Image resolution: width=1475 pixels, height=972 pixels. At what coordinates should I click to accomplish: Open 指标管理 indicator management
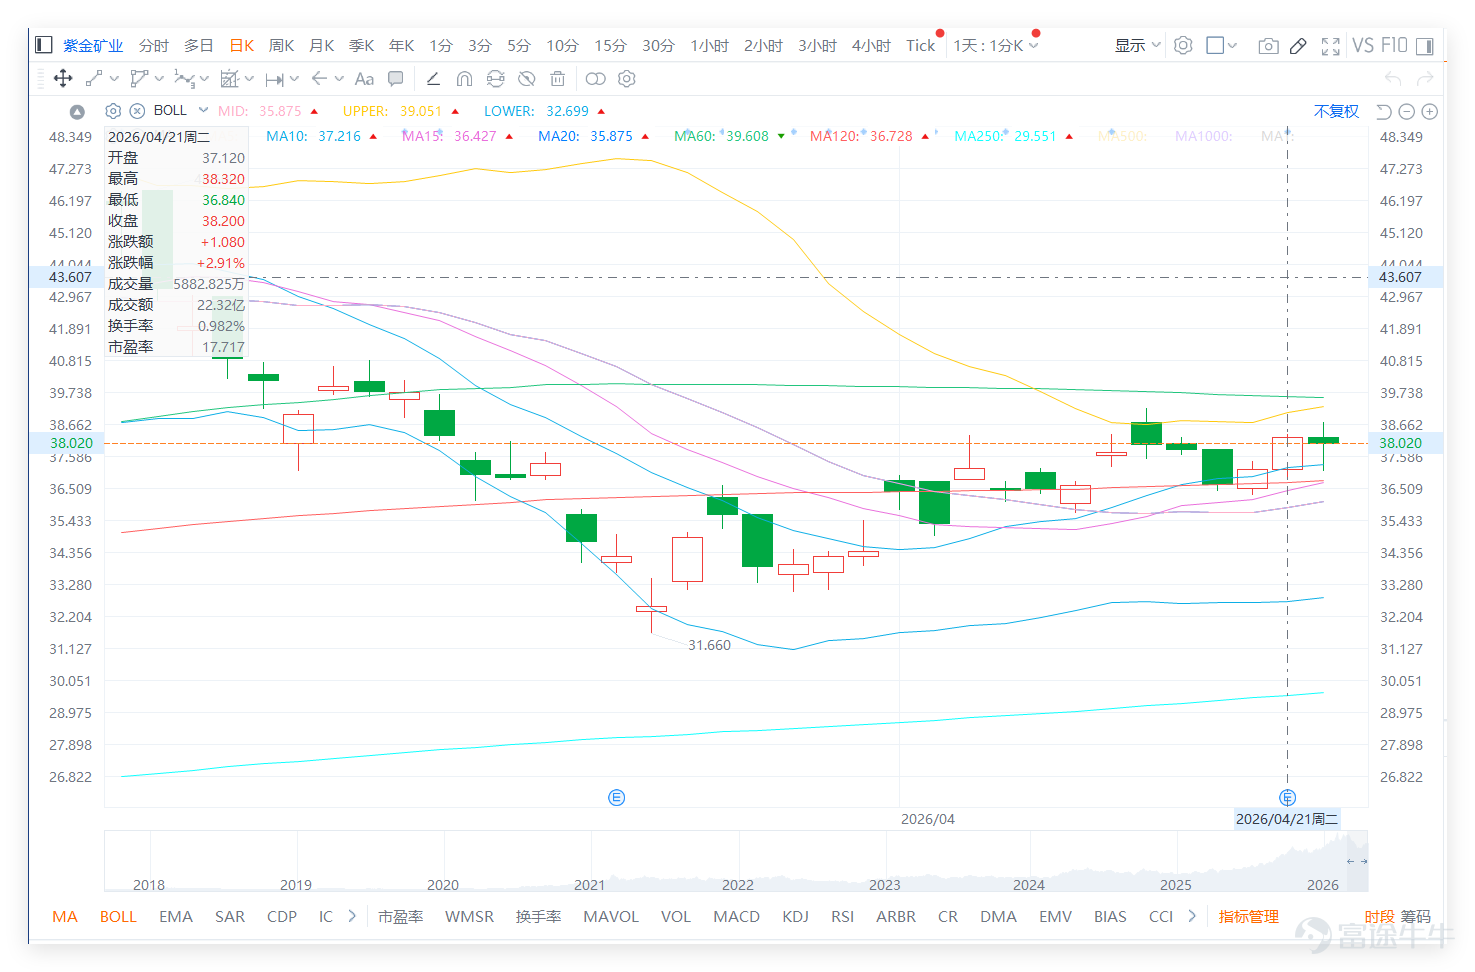pyautogui.click(x=1248, y=916)
